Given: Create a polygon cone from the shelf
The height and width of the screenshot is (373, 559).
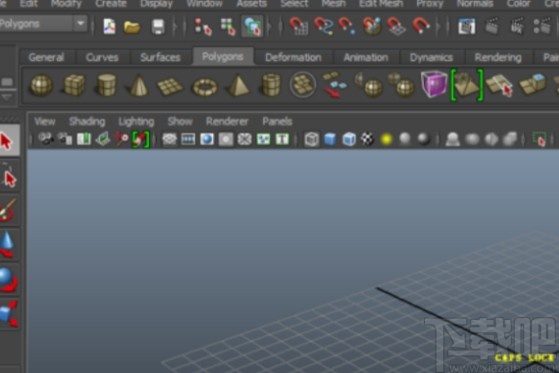Looking at the screenshot, I should pyautogui.click(x=138, y=86).
